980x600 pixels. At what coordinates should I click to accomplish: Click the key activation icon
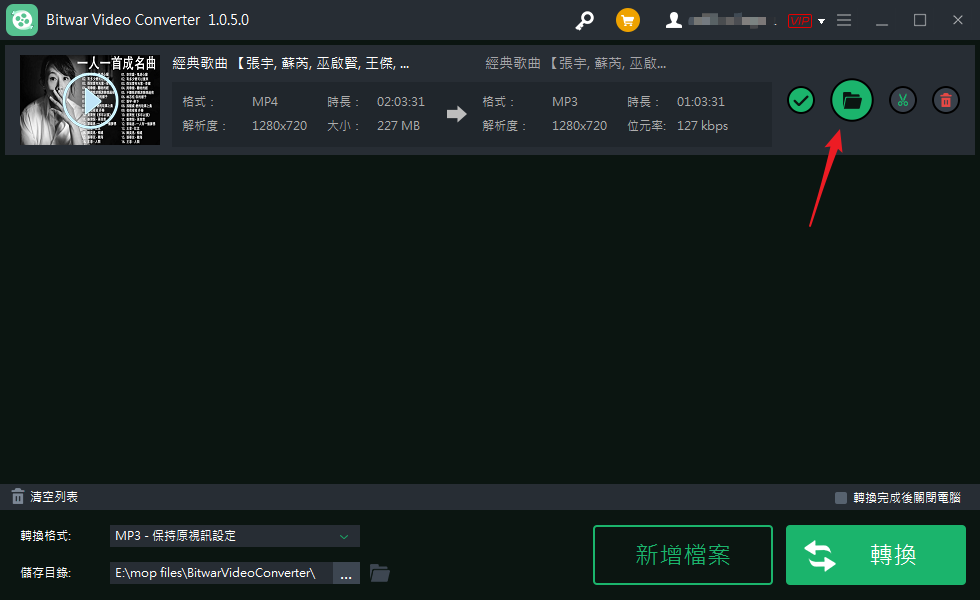click(x=585, y=20)
